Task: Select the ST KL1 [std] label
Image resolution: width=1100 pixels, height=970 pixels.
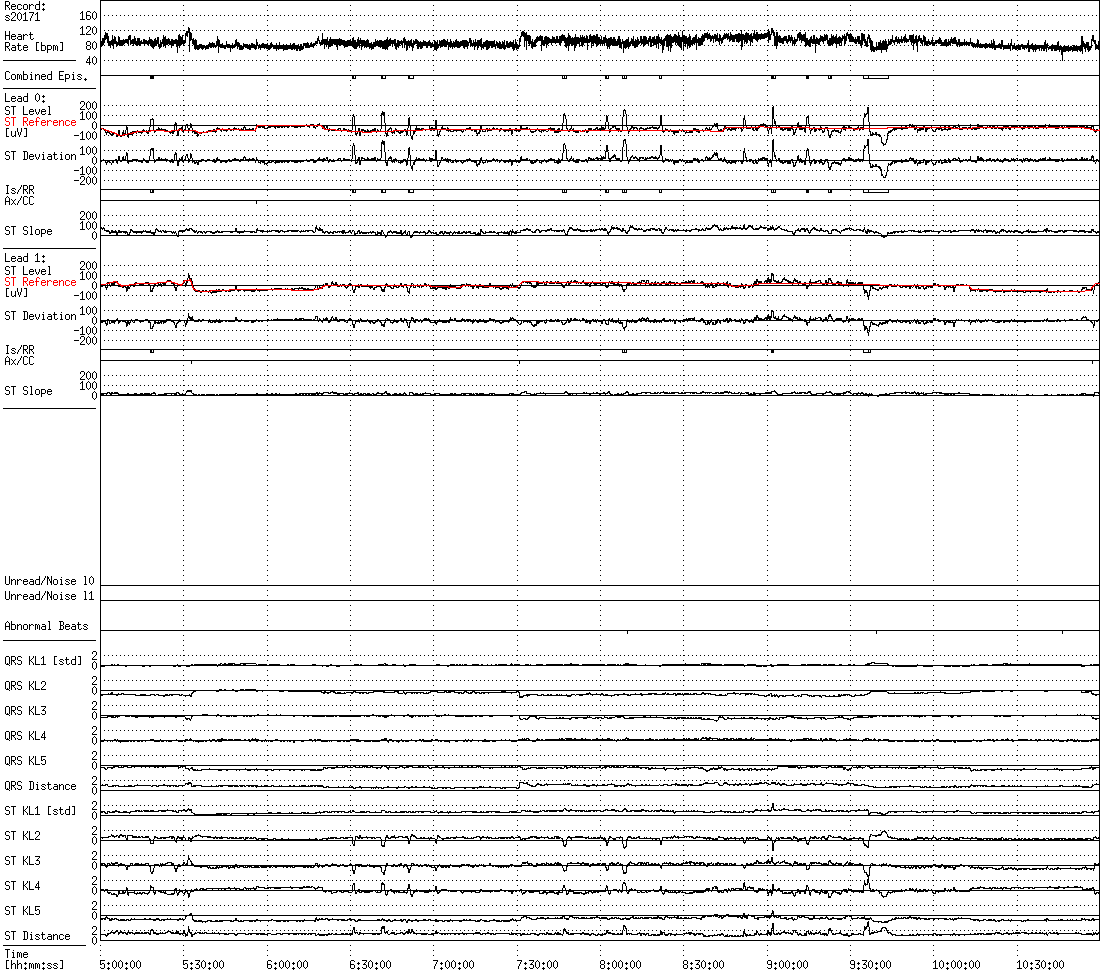Action: (x=40, y=811)
